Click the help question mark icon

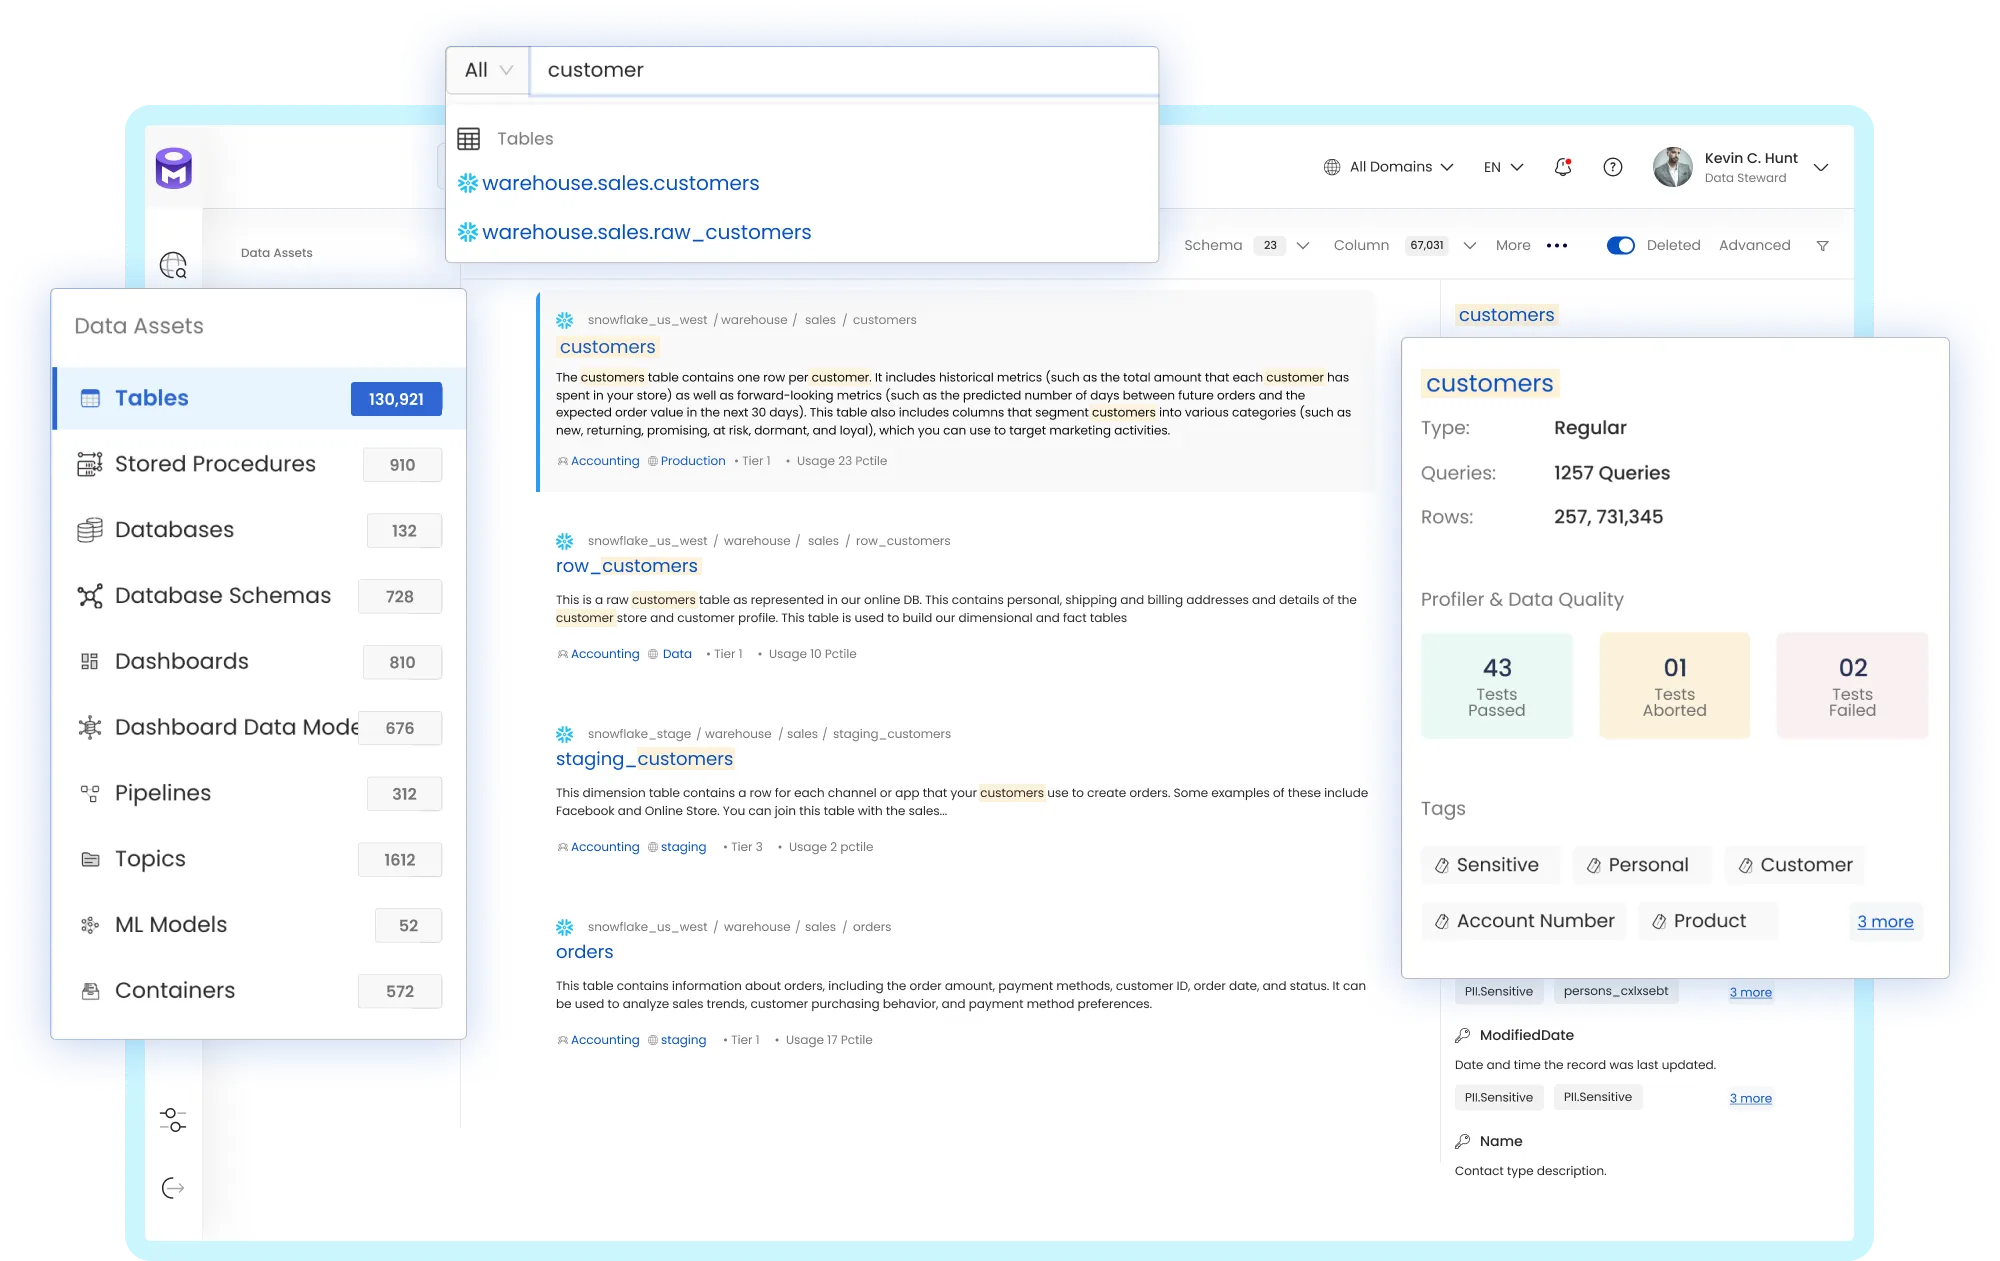pyautogui.click(x=1613, y=167)
